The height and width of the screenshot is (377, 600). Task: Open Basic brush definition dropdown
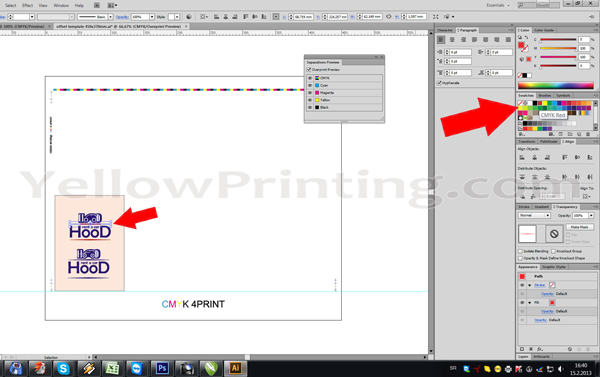[111, 17]
